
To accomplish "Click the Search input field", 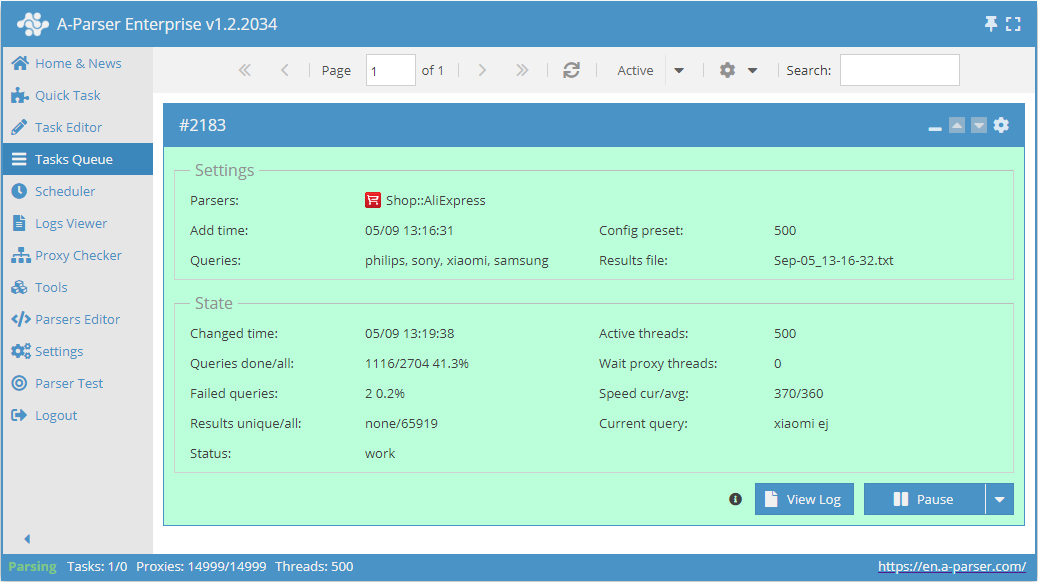I will point(899,70).
